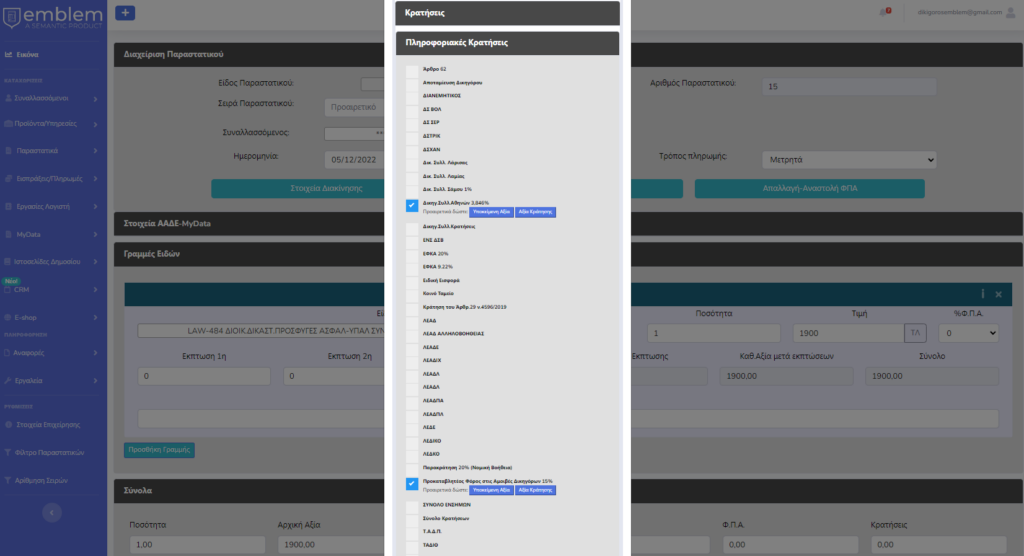The image size is (1024, 556).
Task: Open the %Φ.Π.Α. dropdown
Action: click(x=966, y=332)
